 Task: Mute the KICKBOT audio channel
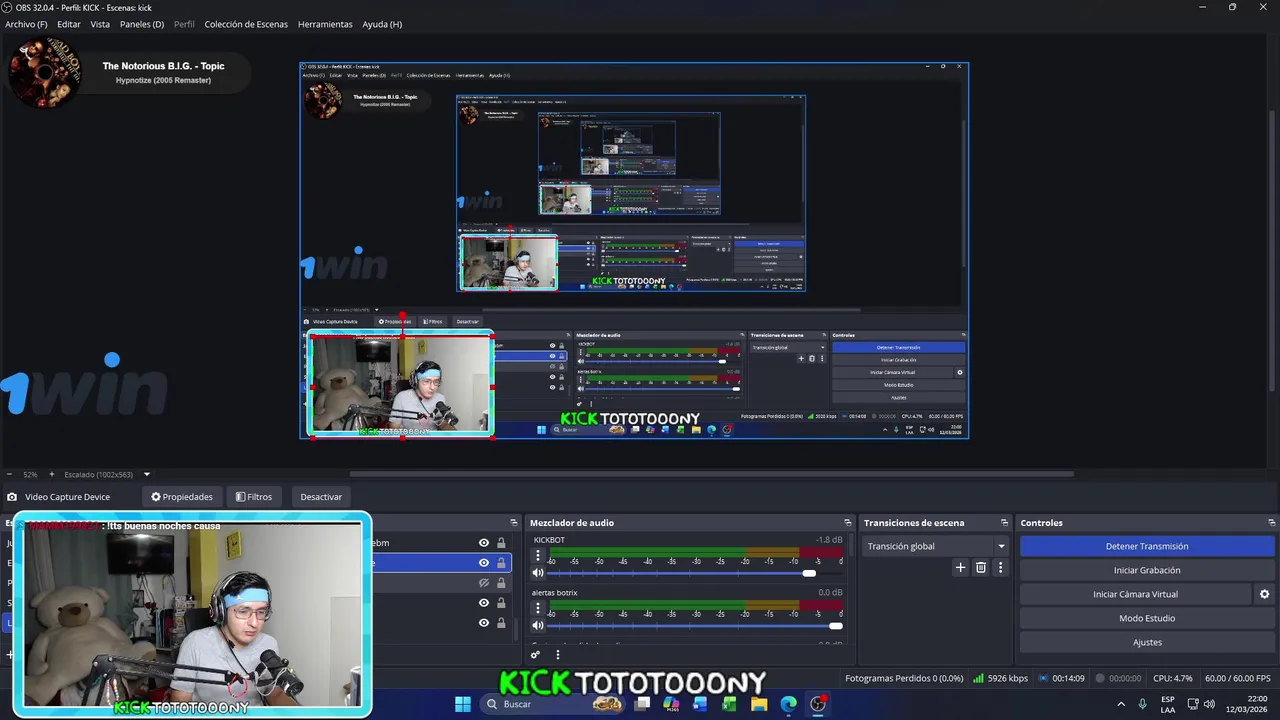pyautogui.click(x=538, y=573)
